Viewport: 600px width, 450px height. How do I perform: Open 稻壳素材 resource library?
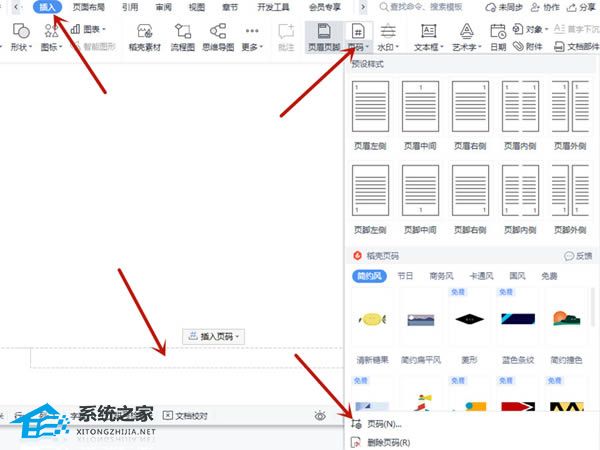145,37
